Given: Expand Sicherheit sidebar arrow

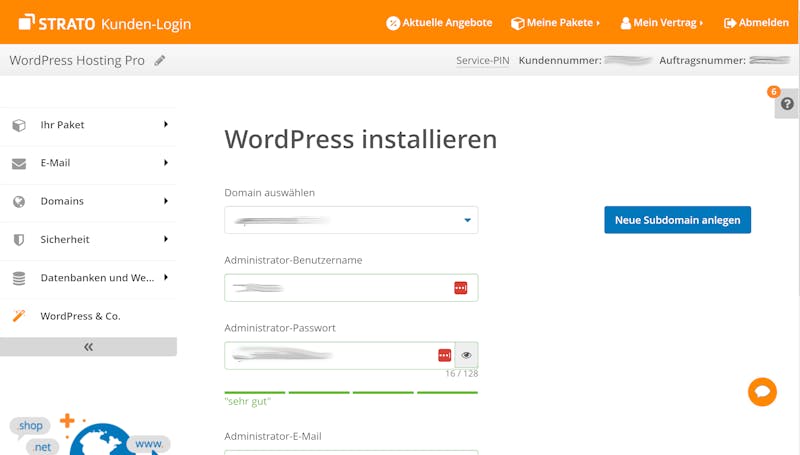Looking at the screenshot, I should pyautogui.click(x=166, y=239).
